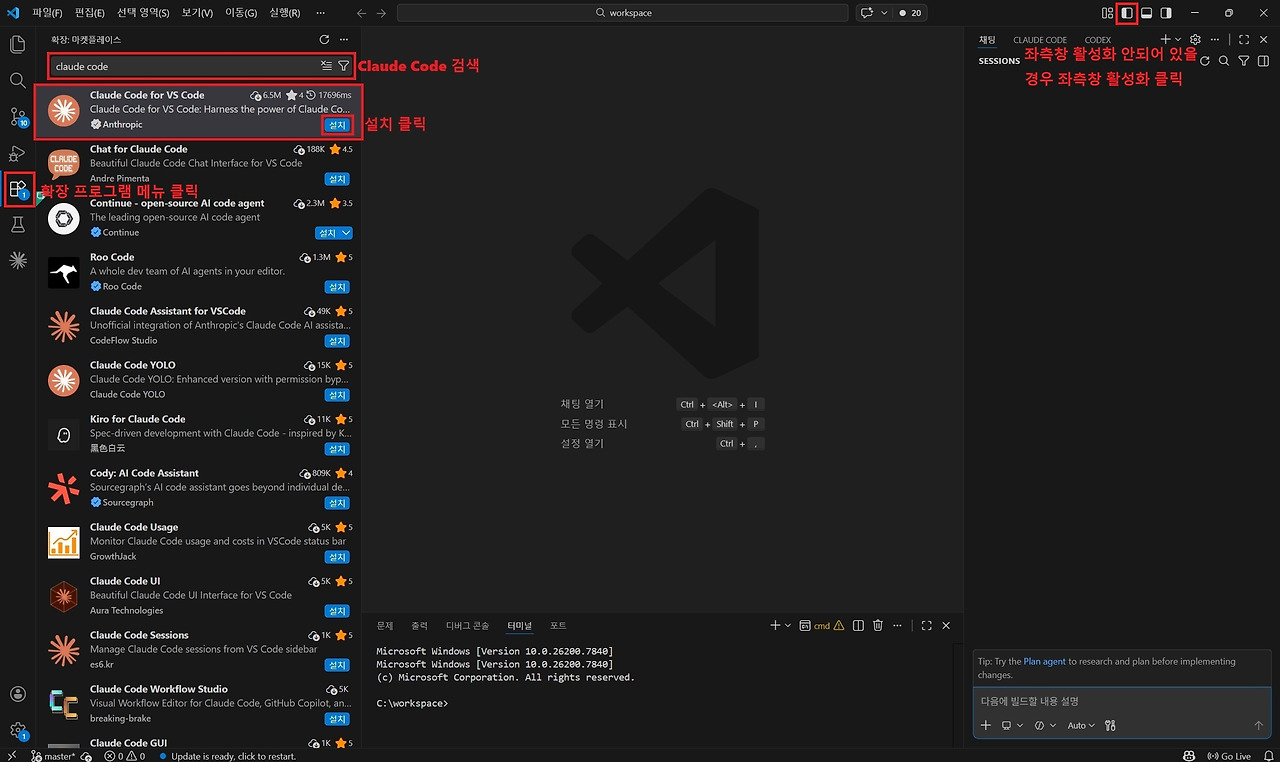1280x762 pixels.
Task: Install the Roo Code extension
Action: 337,287
